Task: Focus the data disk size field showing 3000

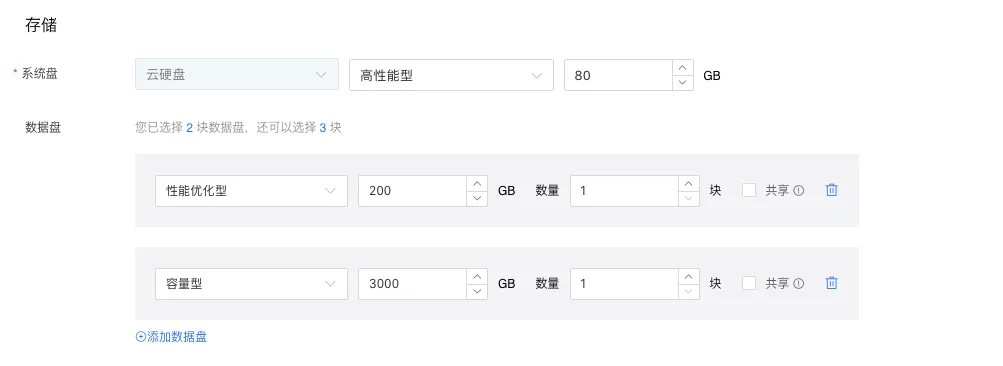Action: click(x=413, y=283)
